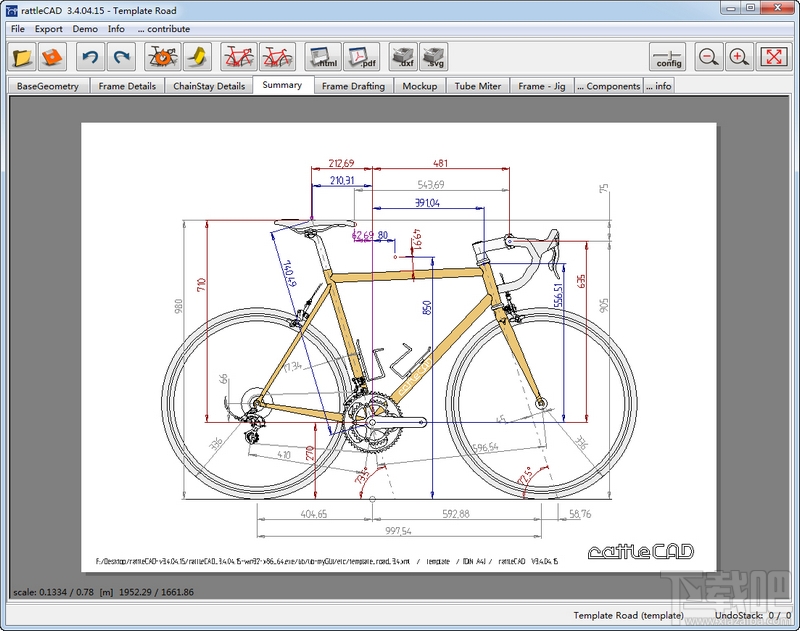Screen dimensions: 800x631
Task: Open the Demo menu
Action: [85, 29]
